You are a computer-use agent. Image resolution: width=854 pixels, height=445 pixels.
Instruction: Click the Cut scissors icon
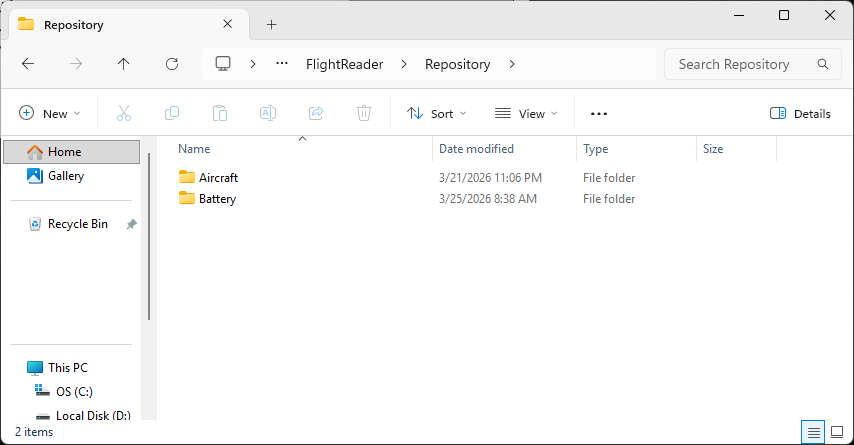[124, 113]
